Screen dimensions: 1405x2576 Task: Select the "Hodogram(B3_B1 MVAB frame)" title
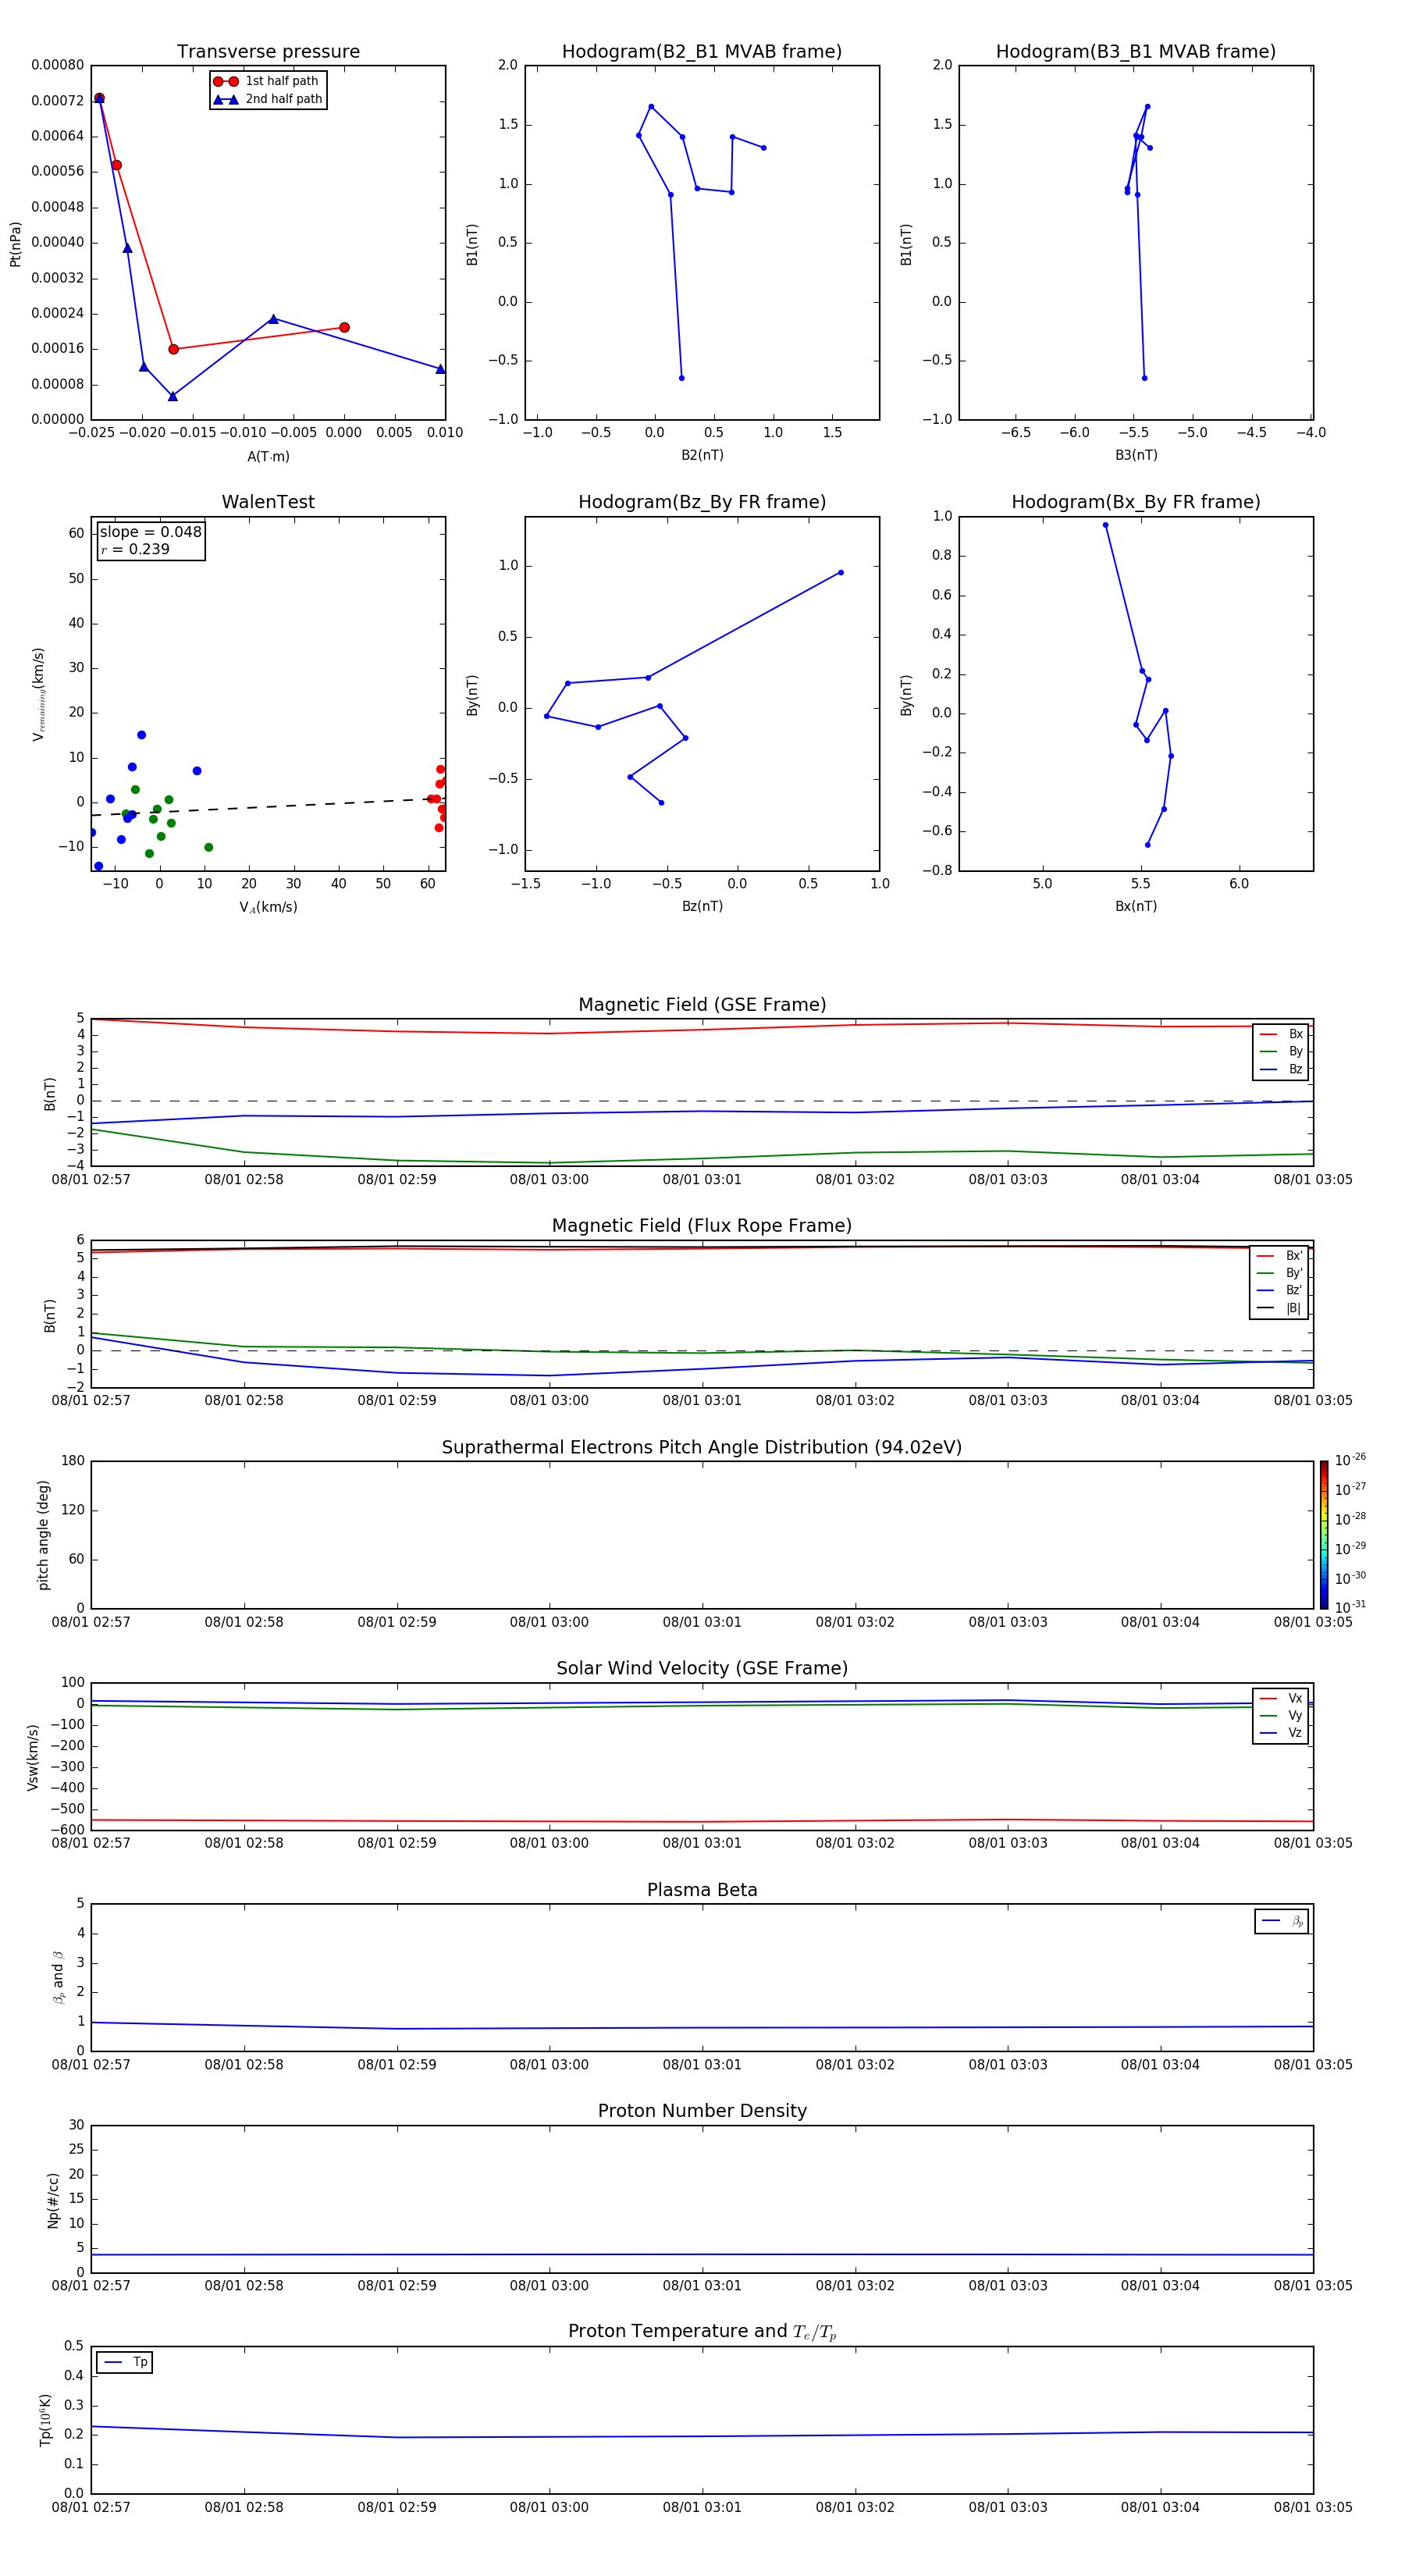coord(1136,52)
